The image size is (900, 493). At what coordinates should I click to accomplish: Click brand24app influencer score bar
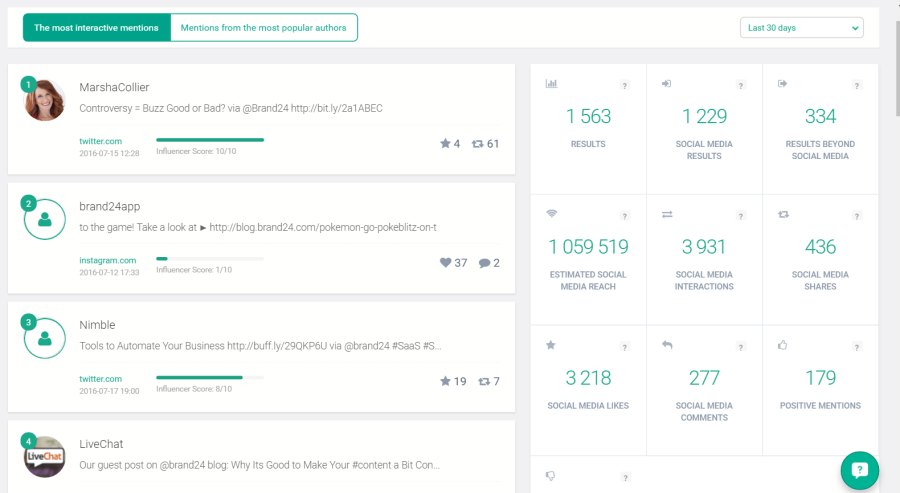(x=210, y=259)
